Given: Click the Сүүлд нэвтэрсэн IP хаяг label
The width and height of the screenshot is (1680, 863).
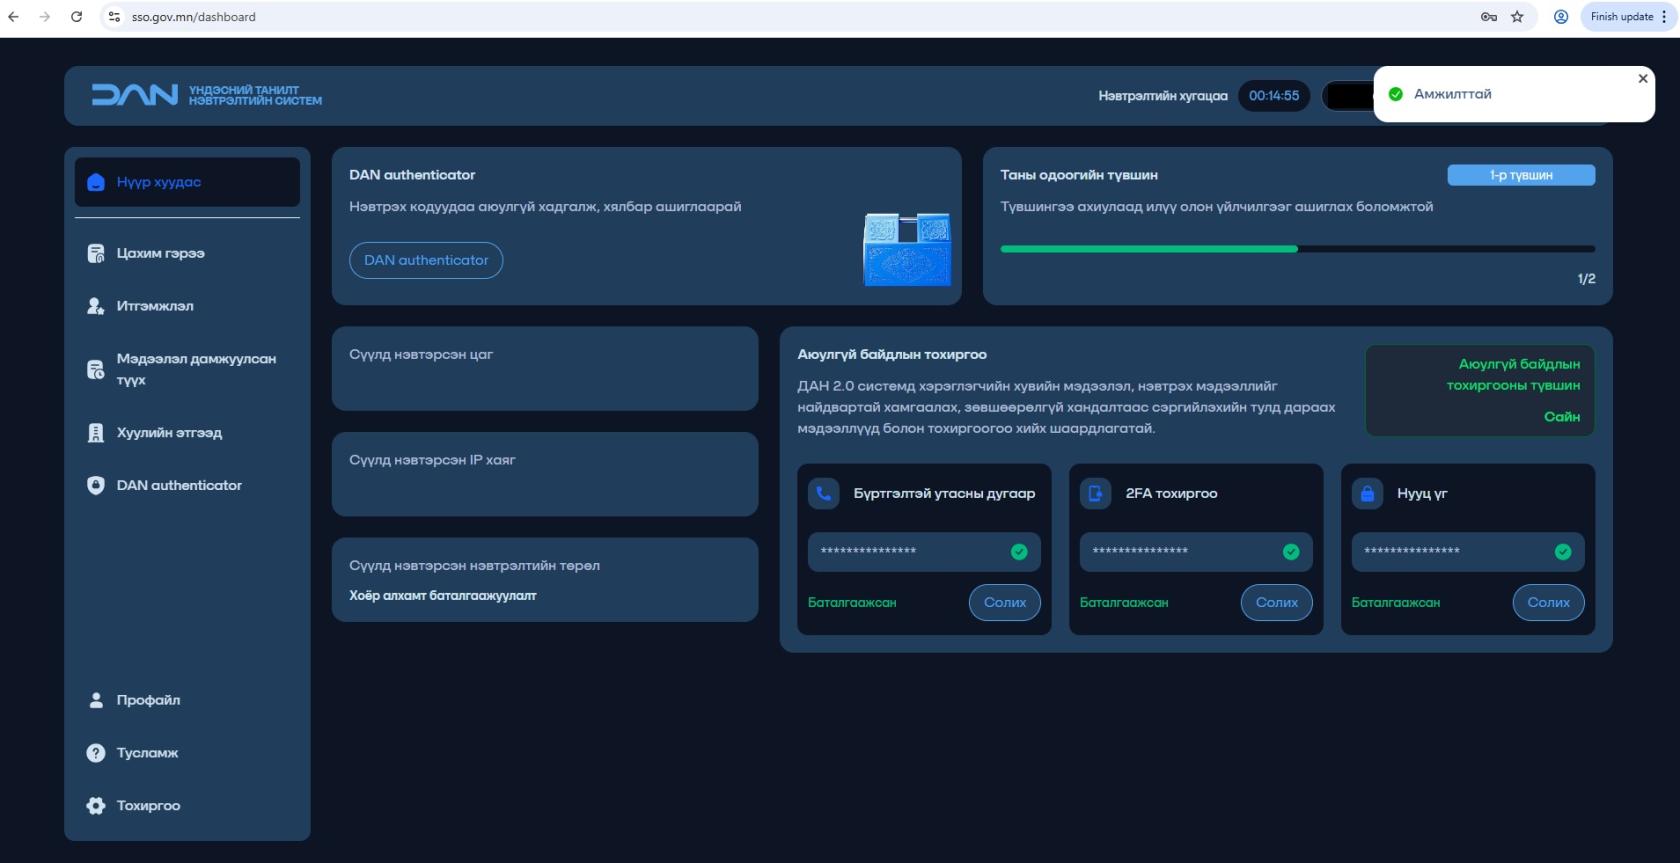Looking at the screenshot, I should click(x=432, y=460).
